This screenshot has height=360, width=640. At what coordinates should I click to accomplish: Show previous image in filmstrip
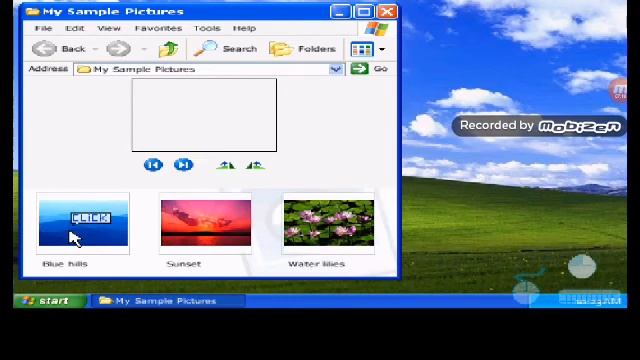(153, 165)
